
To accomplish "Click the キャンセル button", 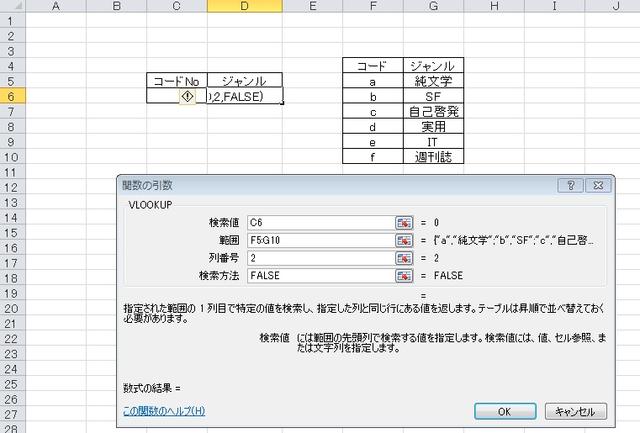I will (x=576, y=411).
